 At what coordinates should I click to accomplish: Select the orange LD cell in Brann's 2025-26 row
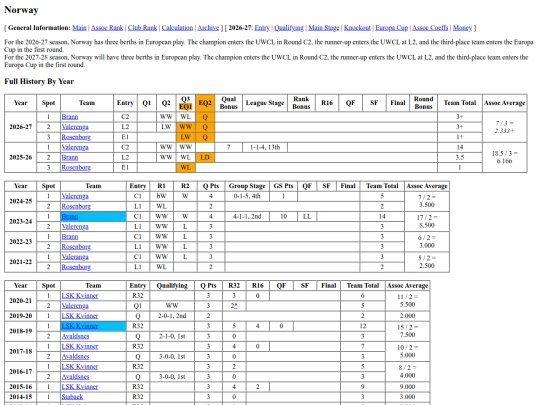(205, 157)
